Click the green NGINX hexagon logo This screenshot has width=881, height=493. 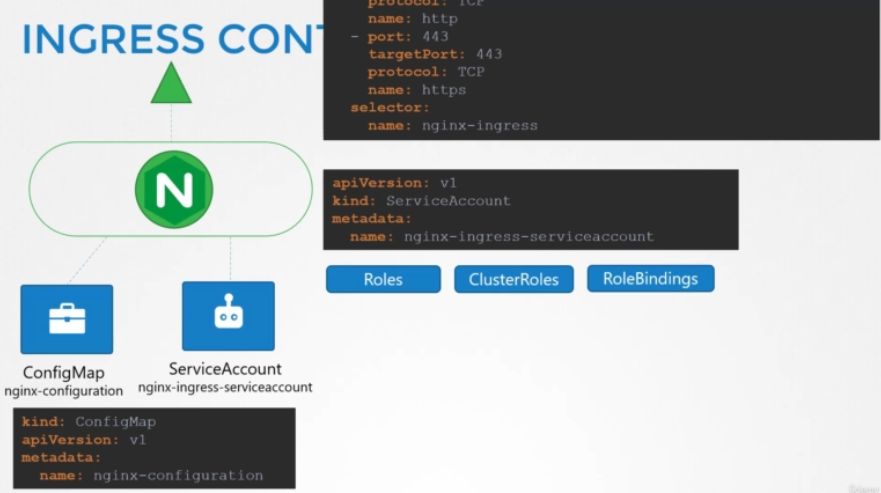click(174, 189)
